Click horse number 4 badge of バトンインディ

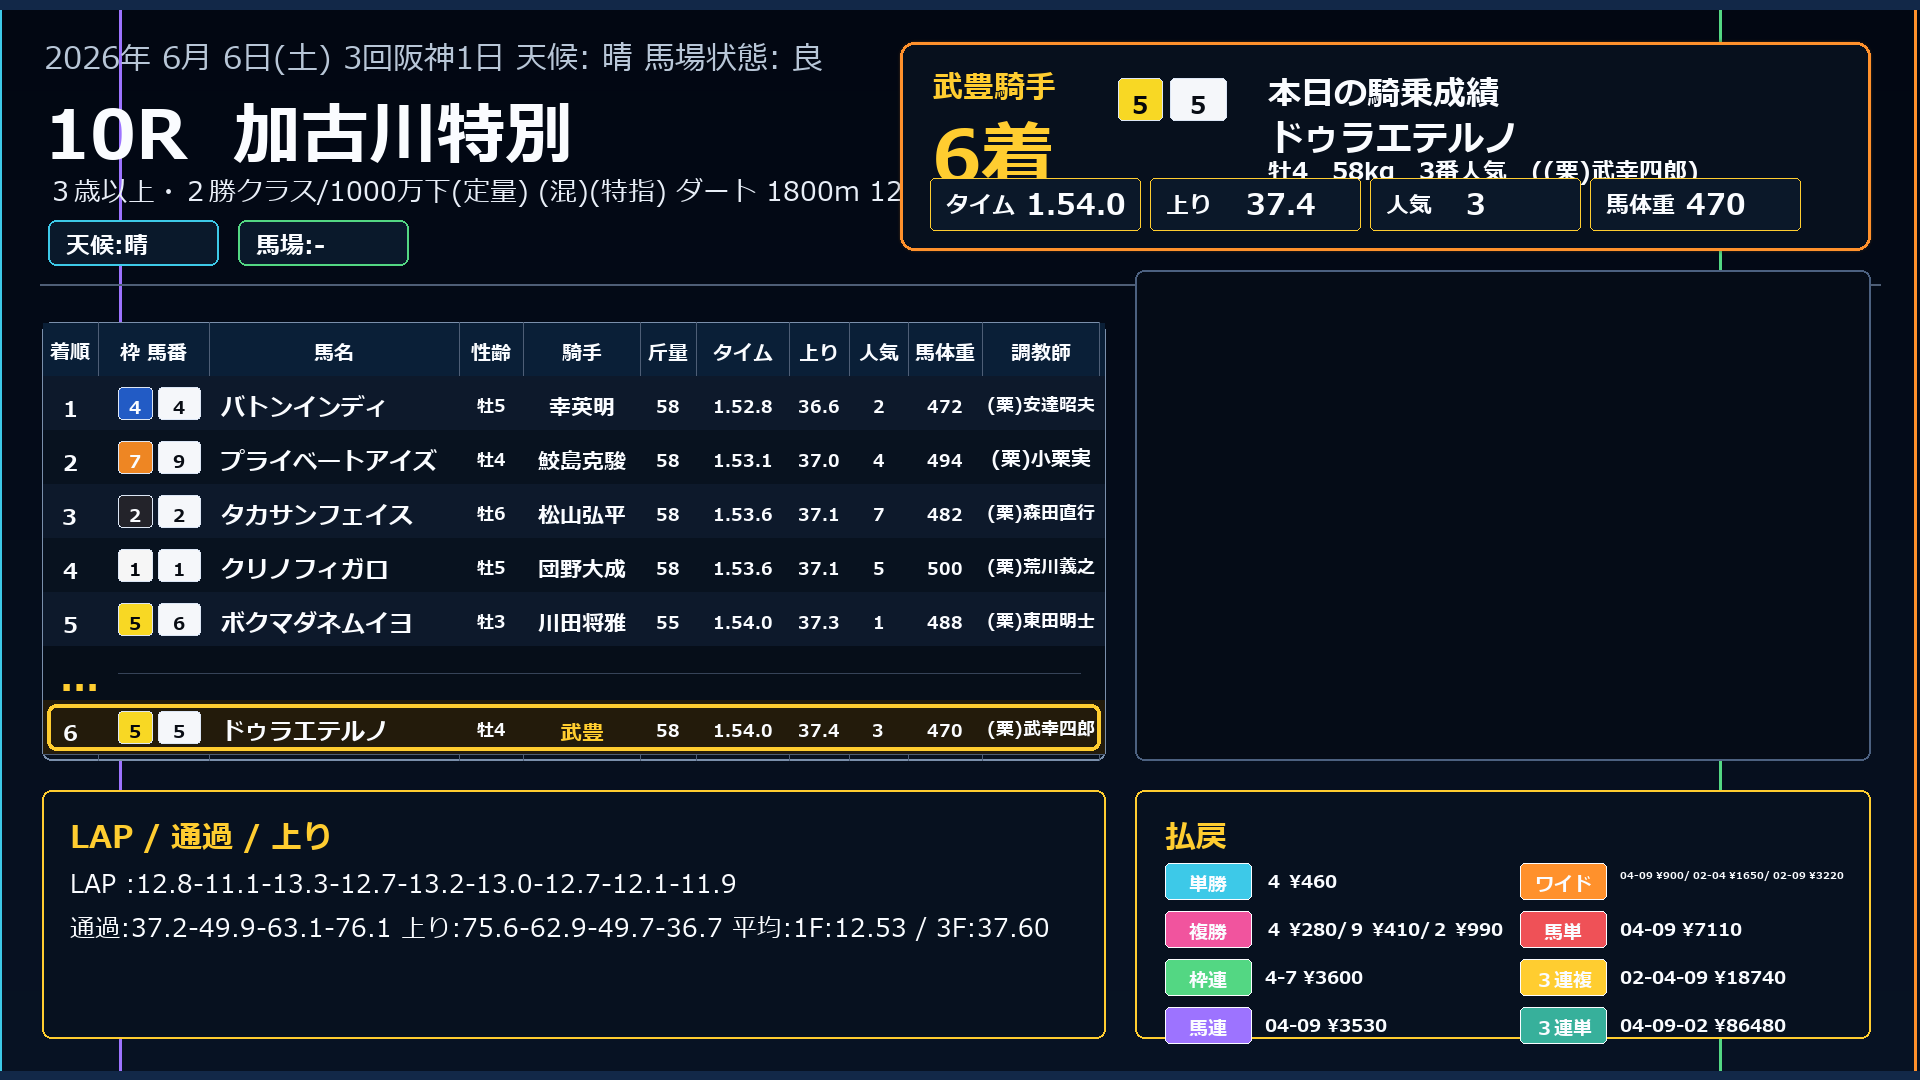(179, 404)
